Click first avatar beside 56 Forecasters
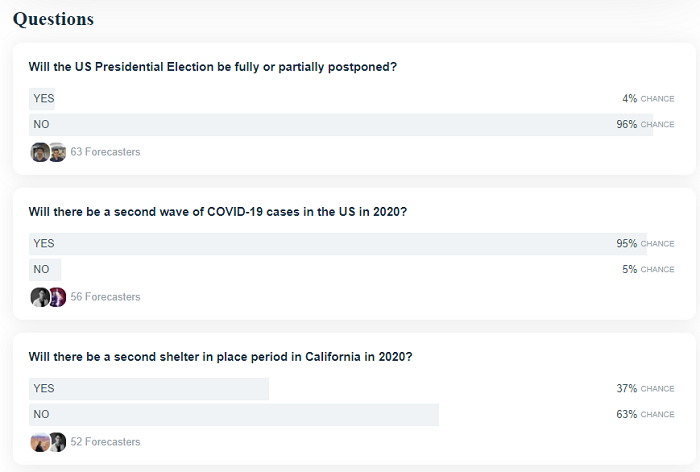 coord(40,297)
